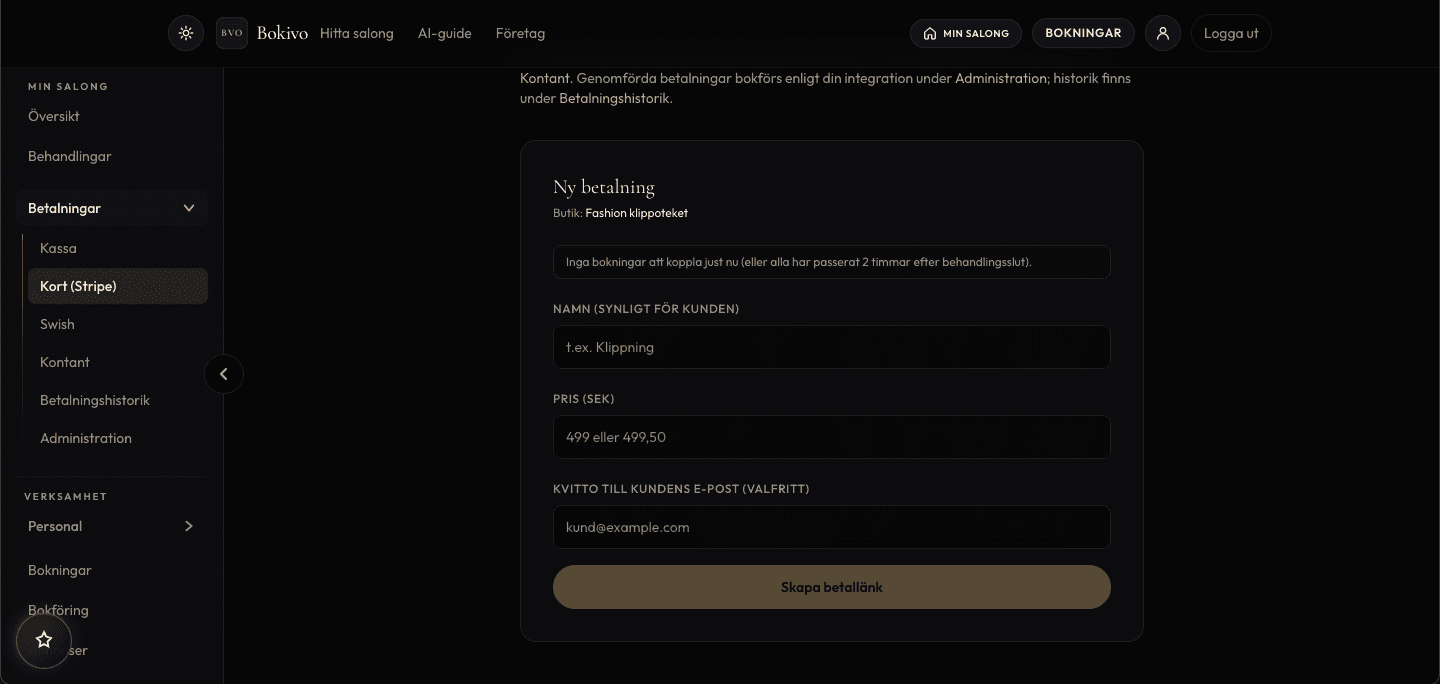
Task: Collapse the Betalningar section chevron
Action: tap(189, 208)
